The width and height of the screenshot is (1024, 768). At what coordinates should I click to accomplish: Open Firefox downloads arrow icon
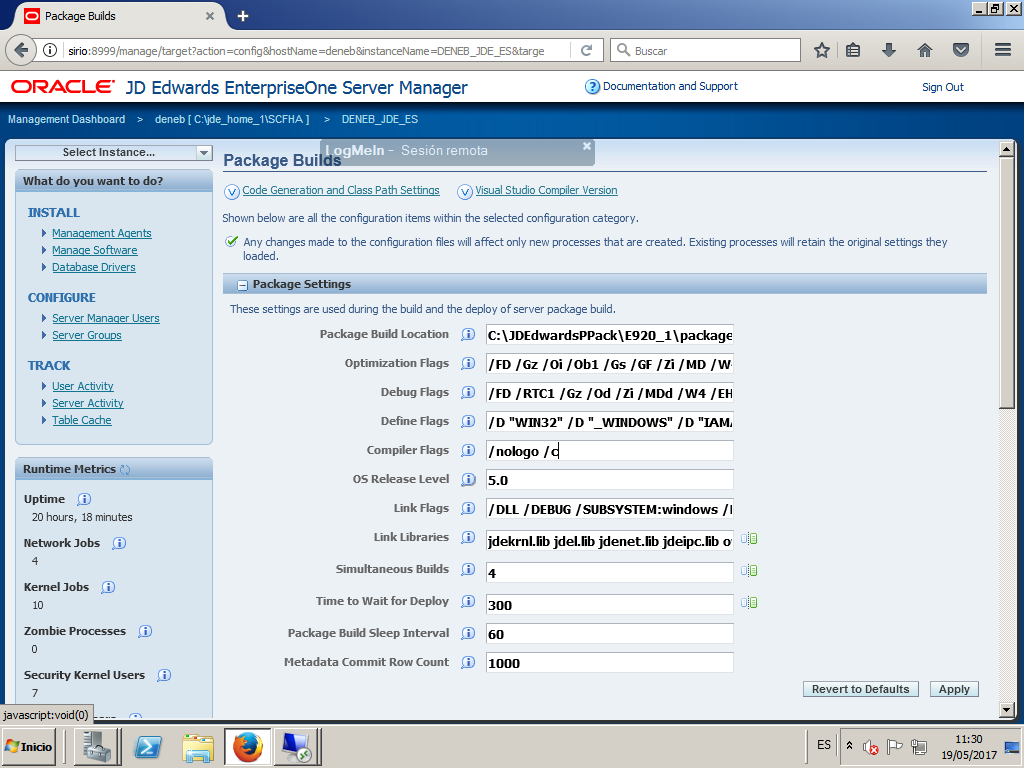click(x=889, y=50)
